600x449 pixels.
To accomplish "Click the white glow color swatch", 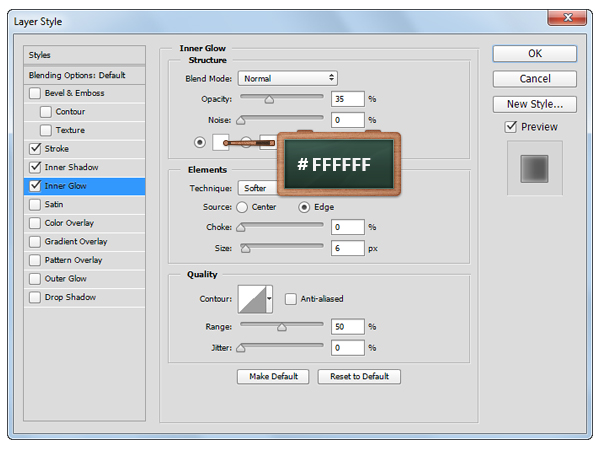I will 217,142.
